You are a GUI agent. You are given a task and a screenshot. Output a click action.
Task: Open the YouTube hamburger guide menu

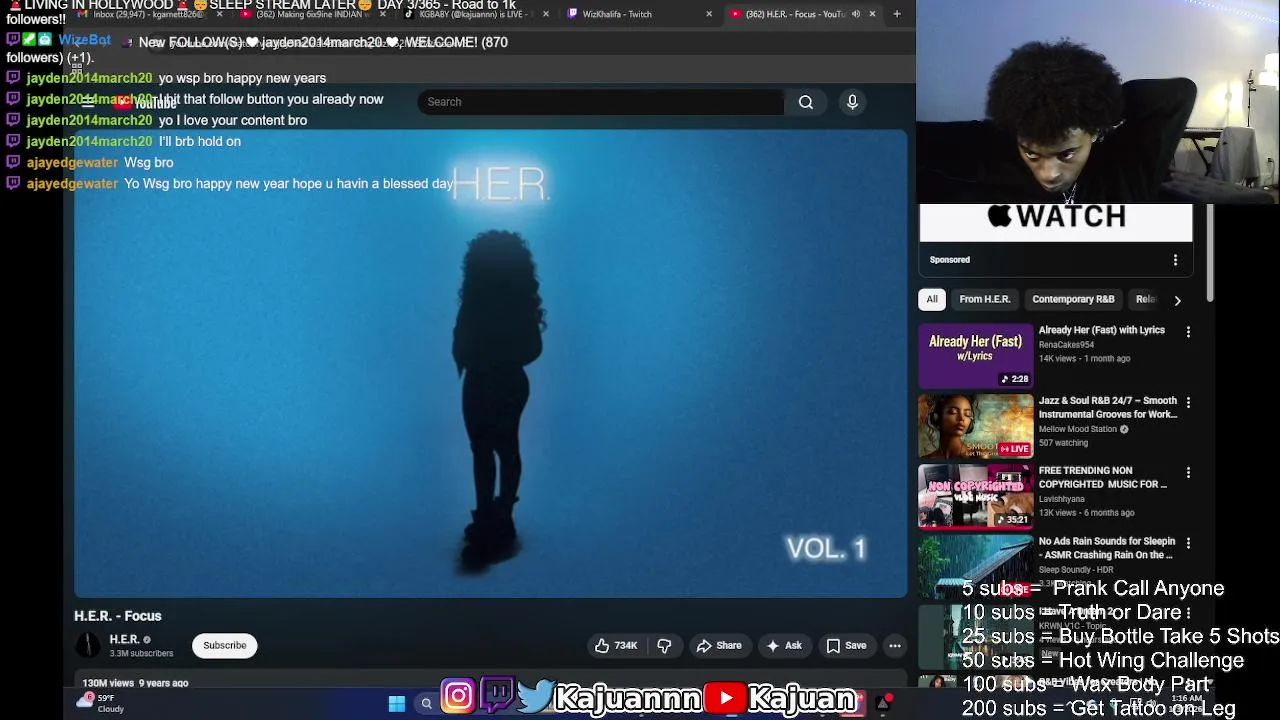pyautogui.click(x=88, y=102)
